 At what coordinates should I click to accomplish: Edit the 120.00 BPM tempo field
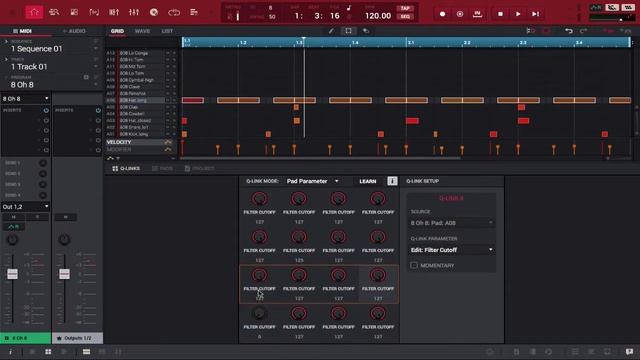pyautogui.click(x=378, y=16)
